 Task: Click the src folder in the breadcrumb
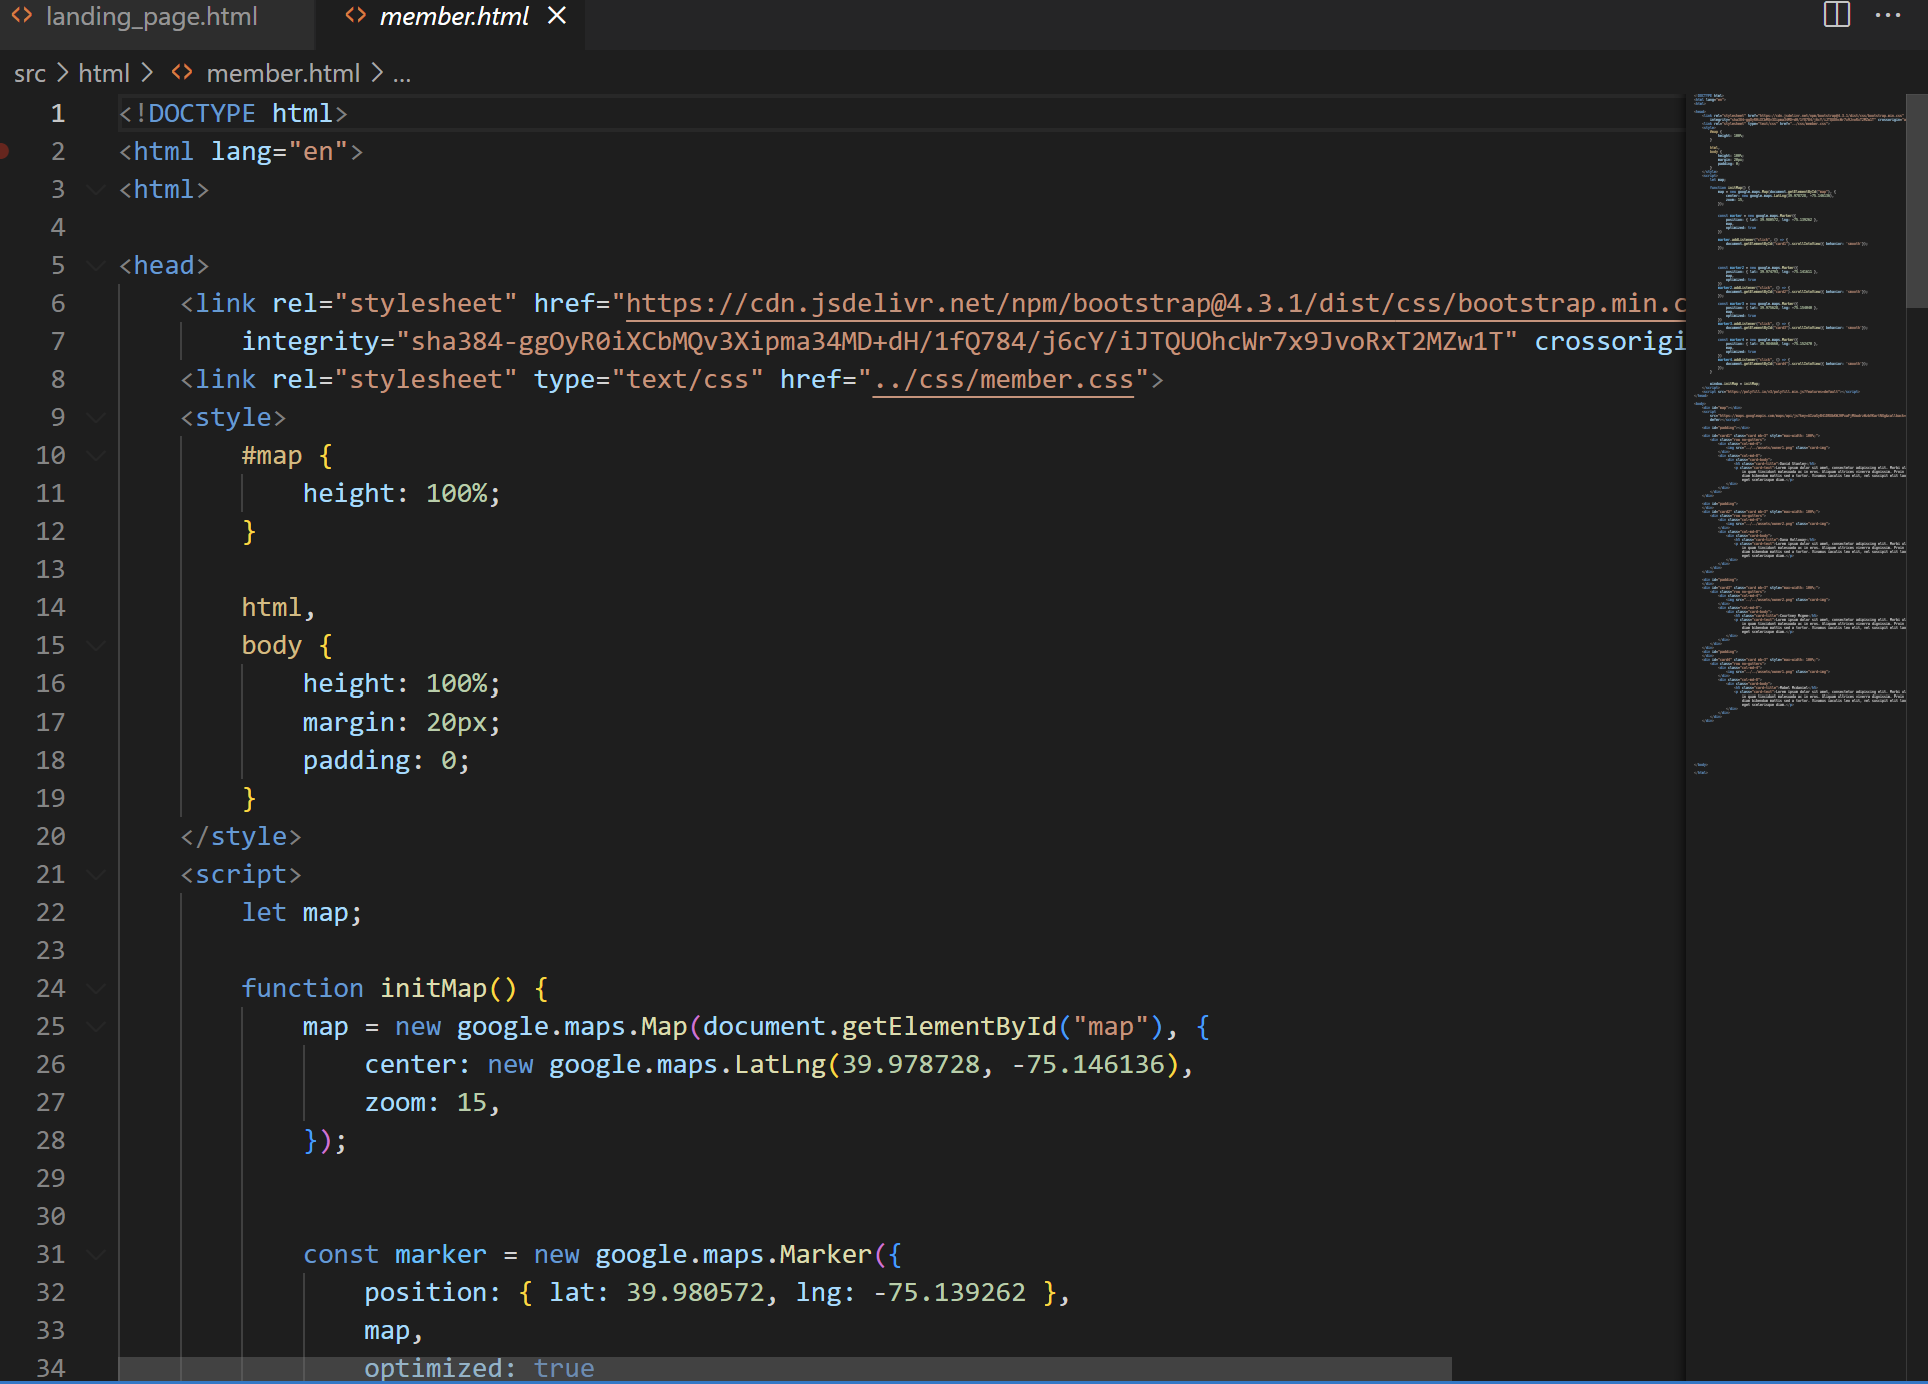pyautogui.click(x=30, y=74)
